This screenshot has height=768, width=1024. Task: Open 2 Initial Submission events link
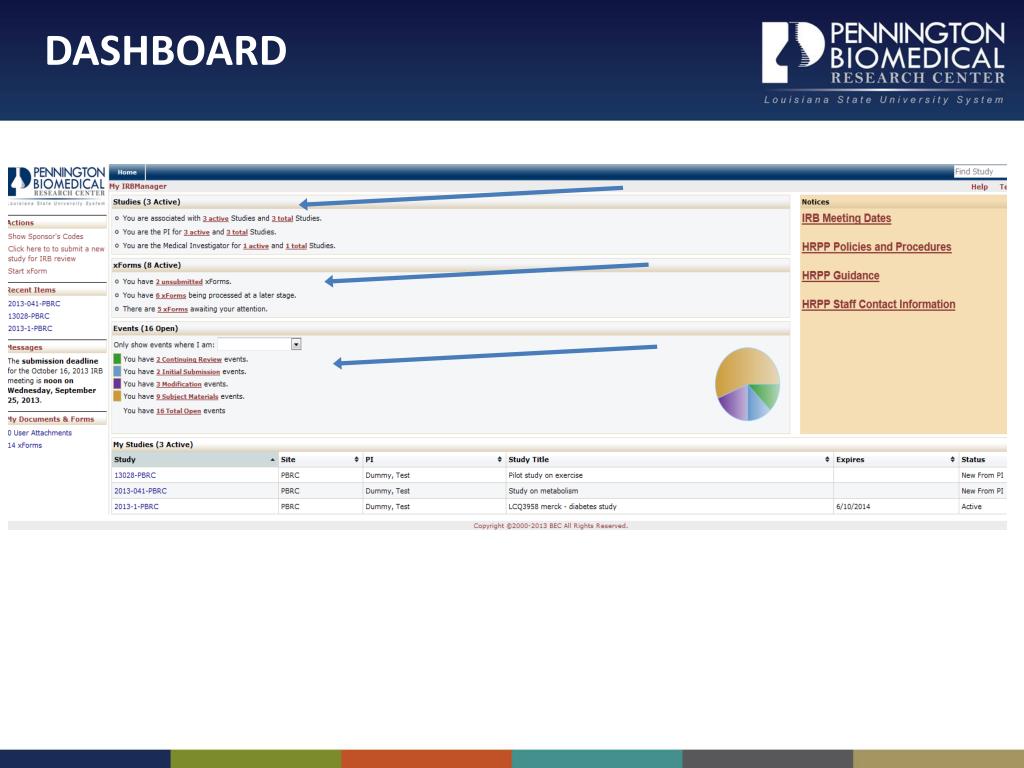188,372
